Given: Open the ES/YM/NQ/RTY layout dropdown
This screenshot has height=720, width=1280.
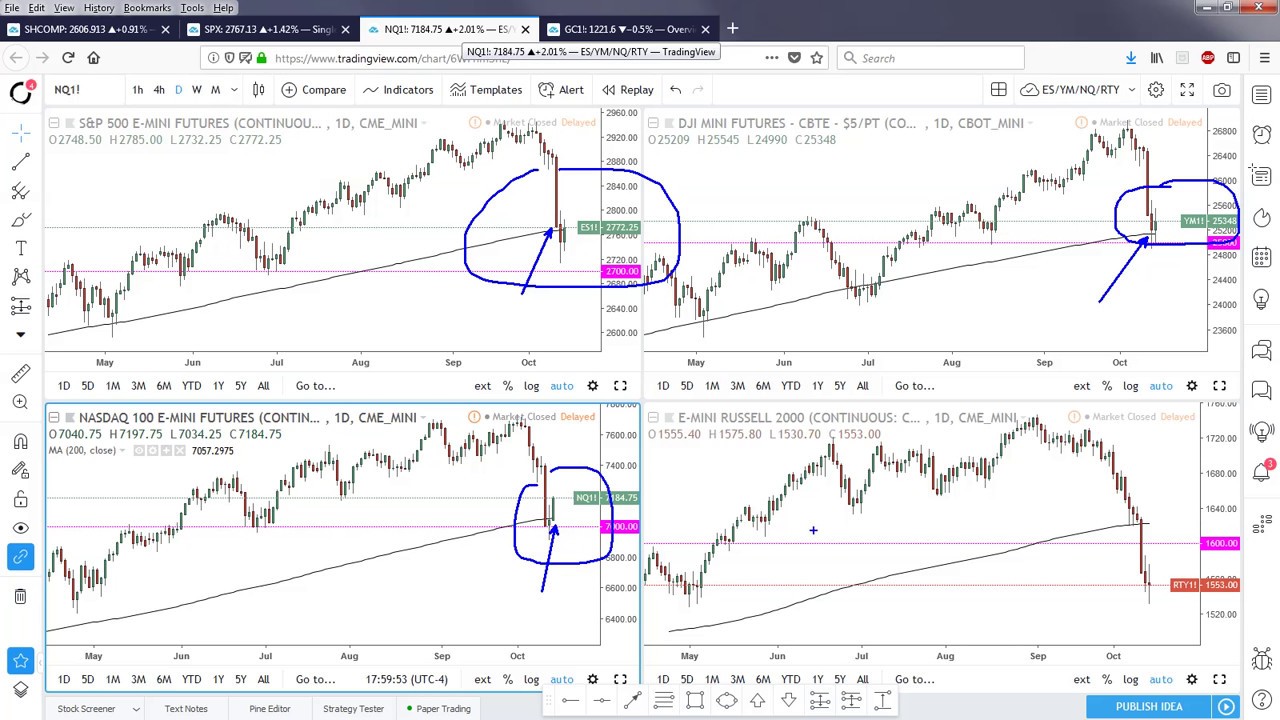Looking at the screenshot, I should [x=1132, y=90].
